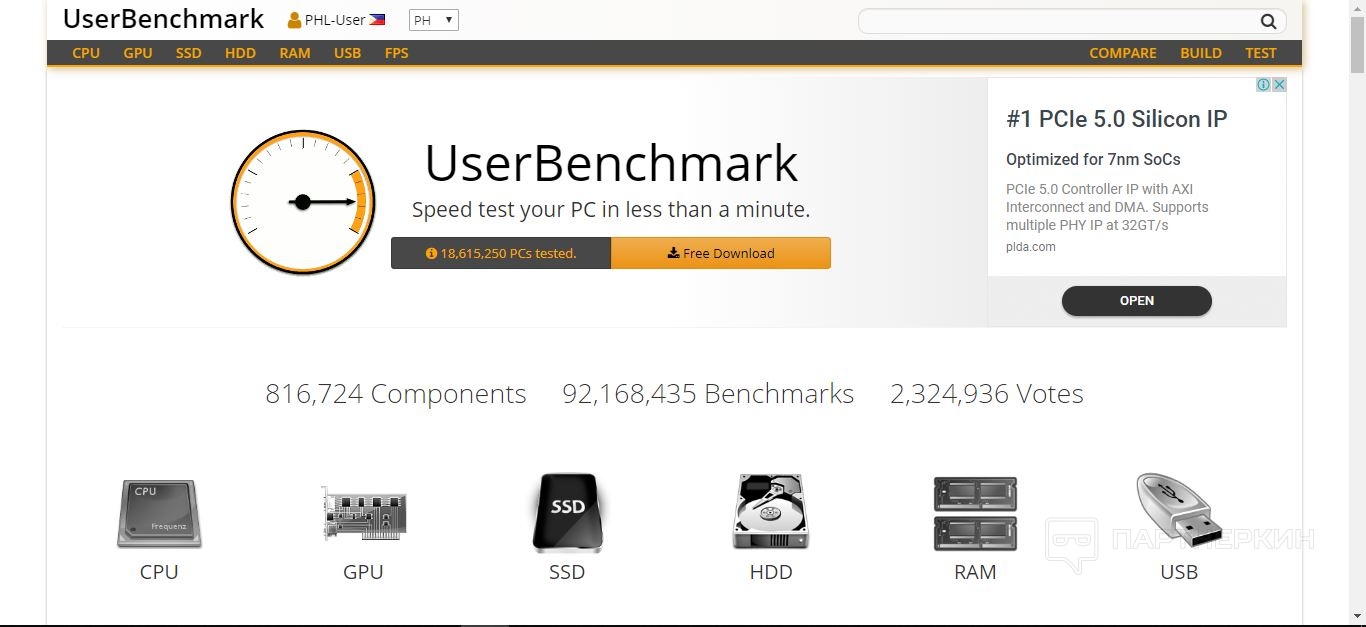Click the speedometer gauge logo
The image size is (1366, 627).
click(303, 202)
